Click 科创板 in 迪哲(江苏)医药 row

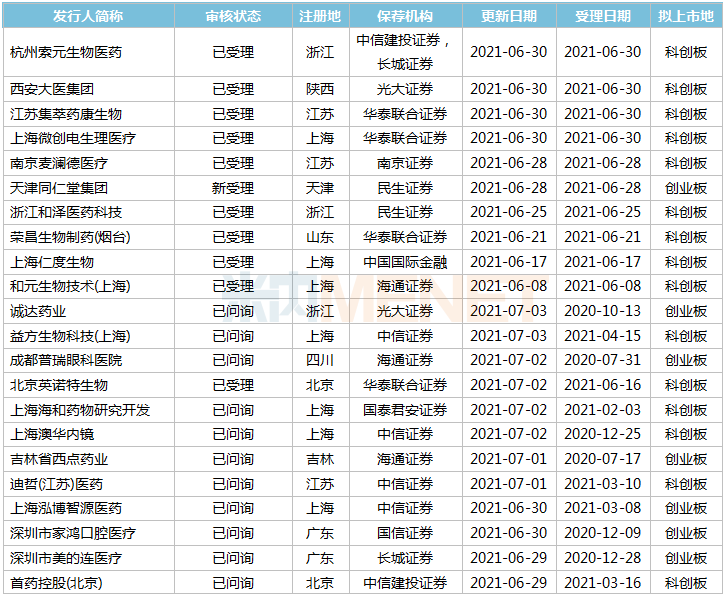pos(686,484)
